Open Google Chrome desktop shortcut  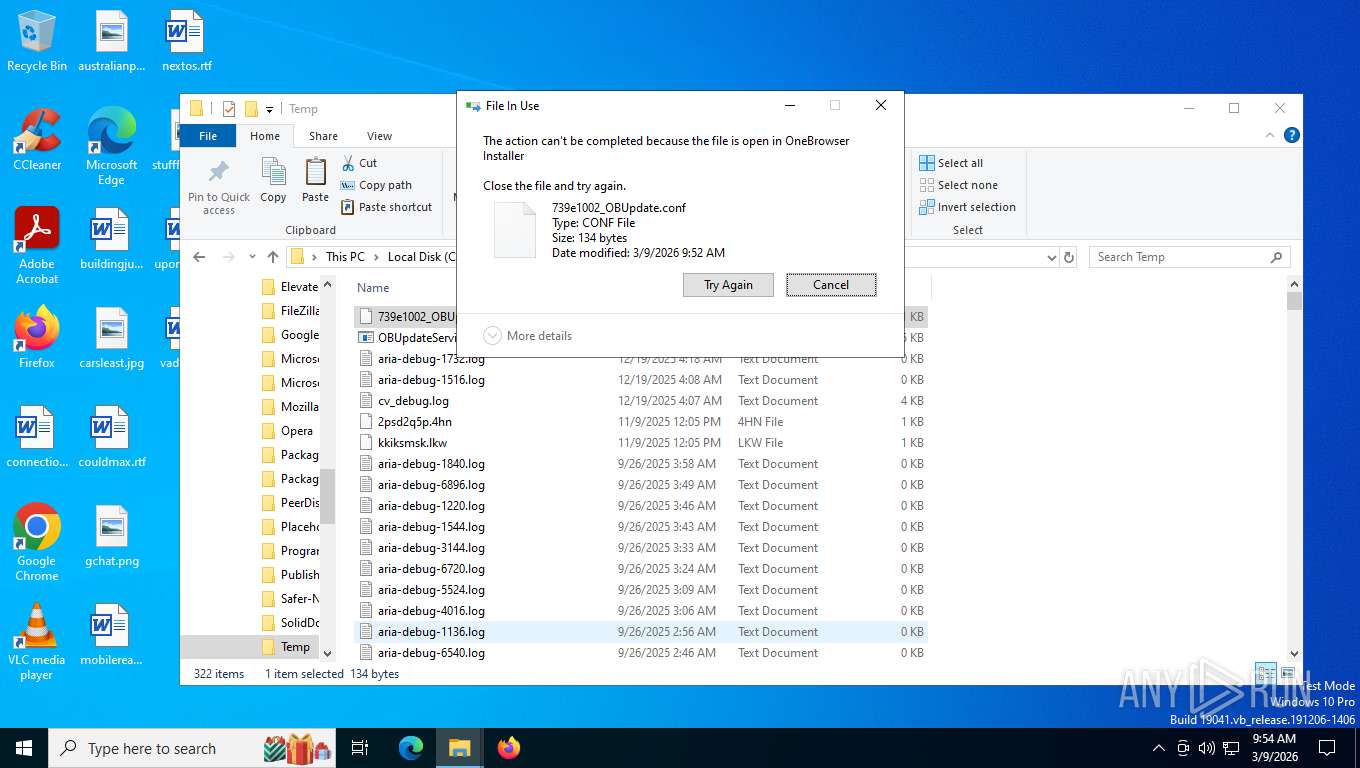coord(37,542)
